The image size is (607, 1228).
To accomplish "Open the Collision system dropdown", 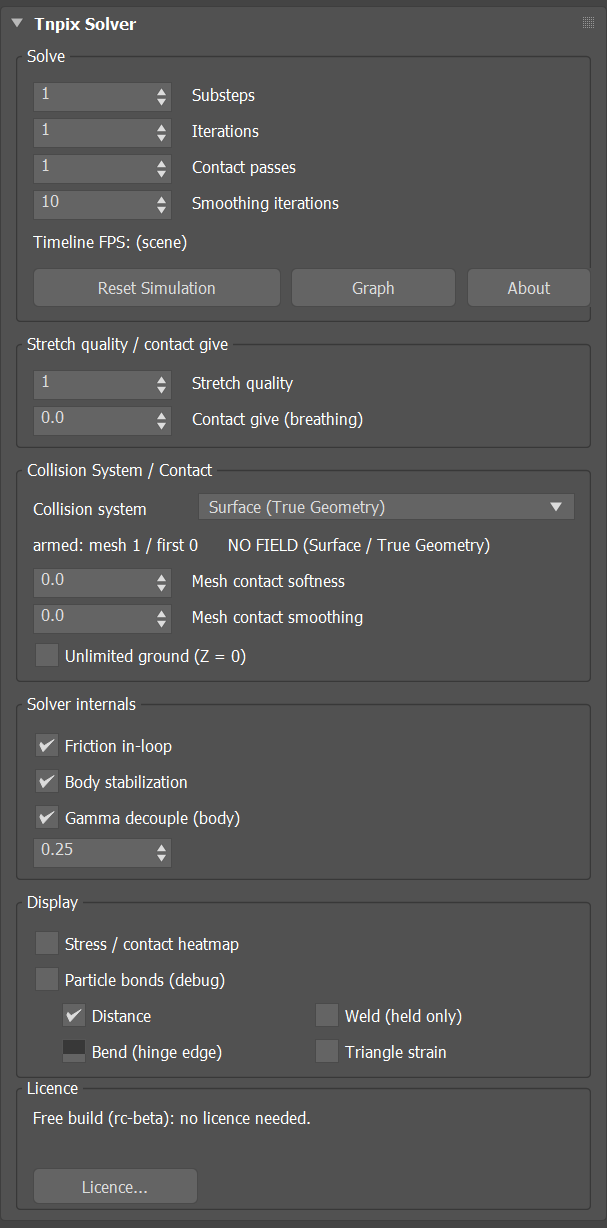I will coord(386,507).
